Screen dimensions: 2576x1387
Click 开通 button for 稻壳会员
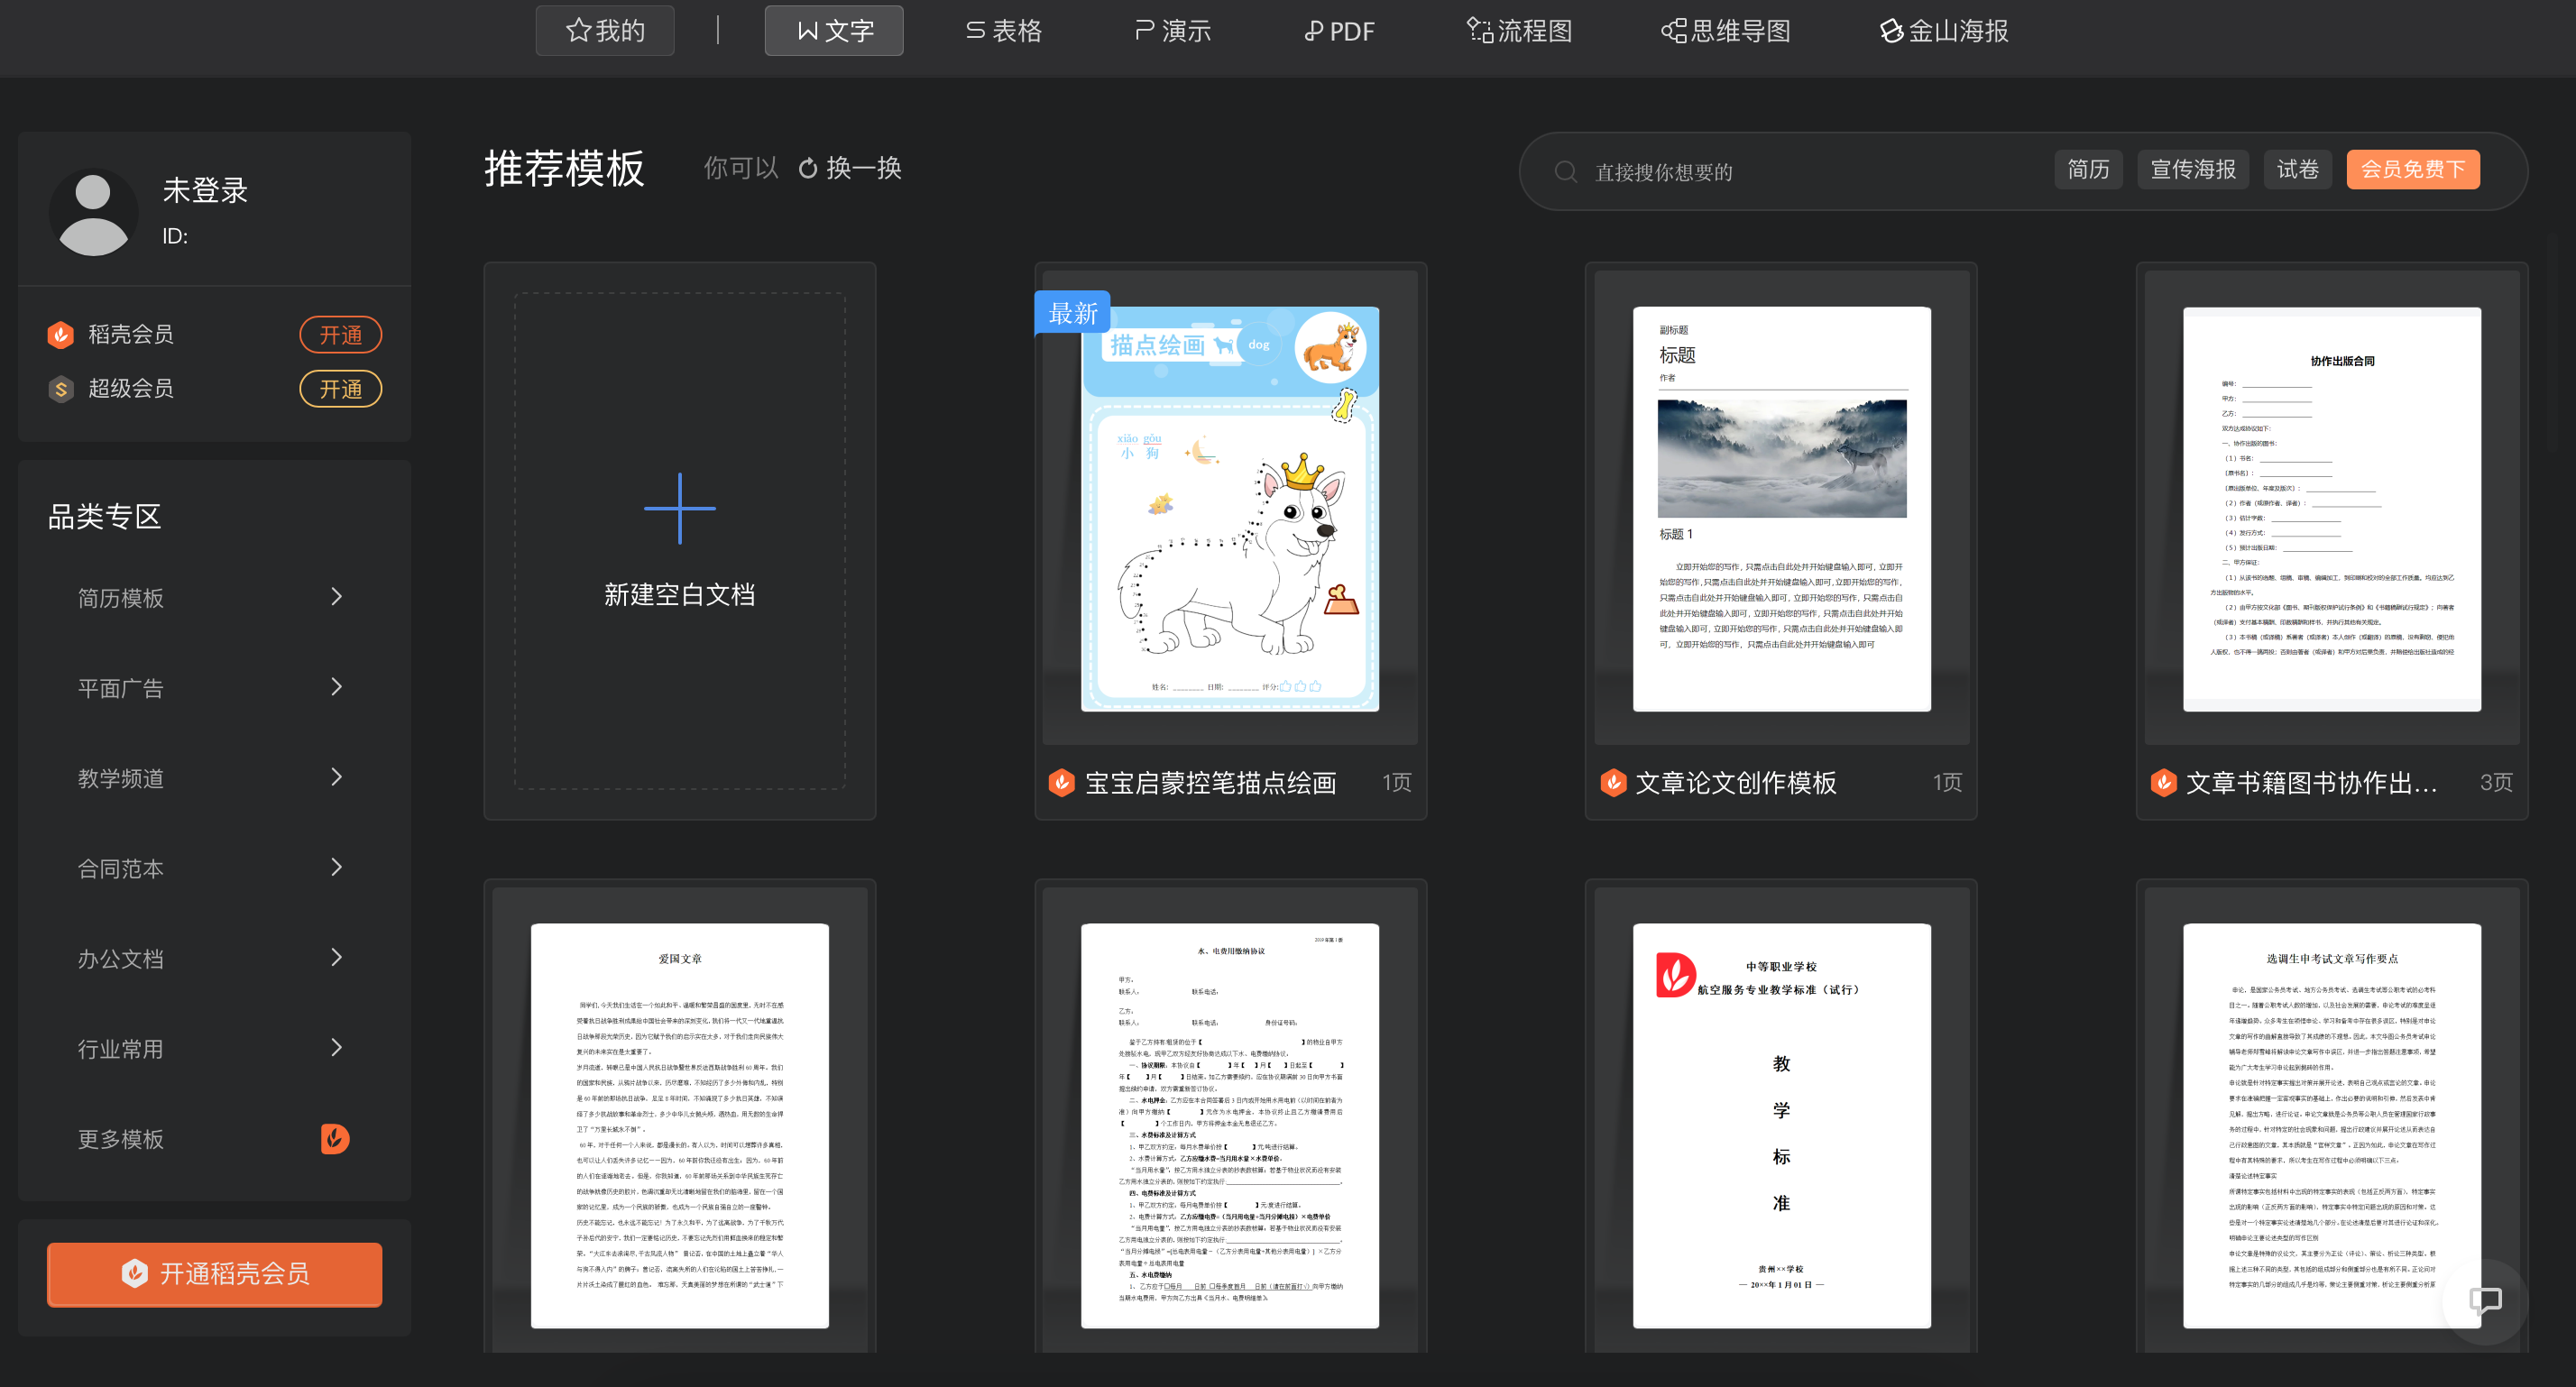[340, 335]
